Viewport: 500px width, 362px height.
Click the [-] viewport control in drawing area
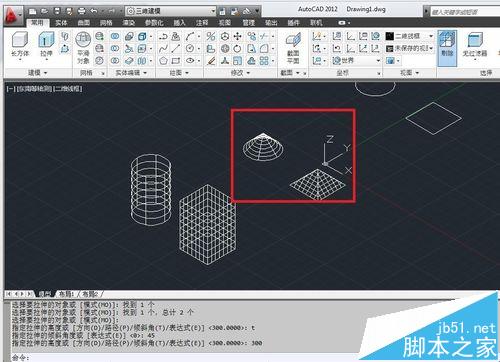10,89
